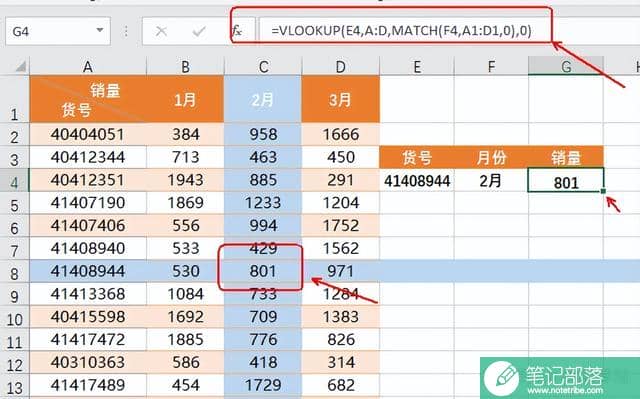Select column D header
640x399 pixels.
click(x=341, y=66)
